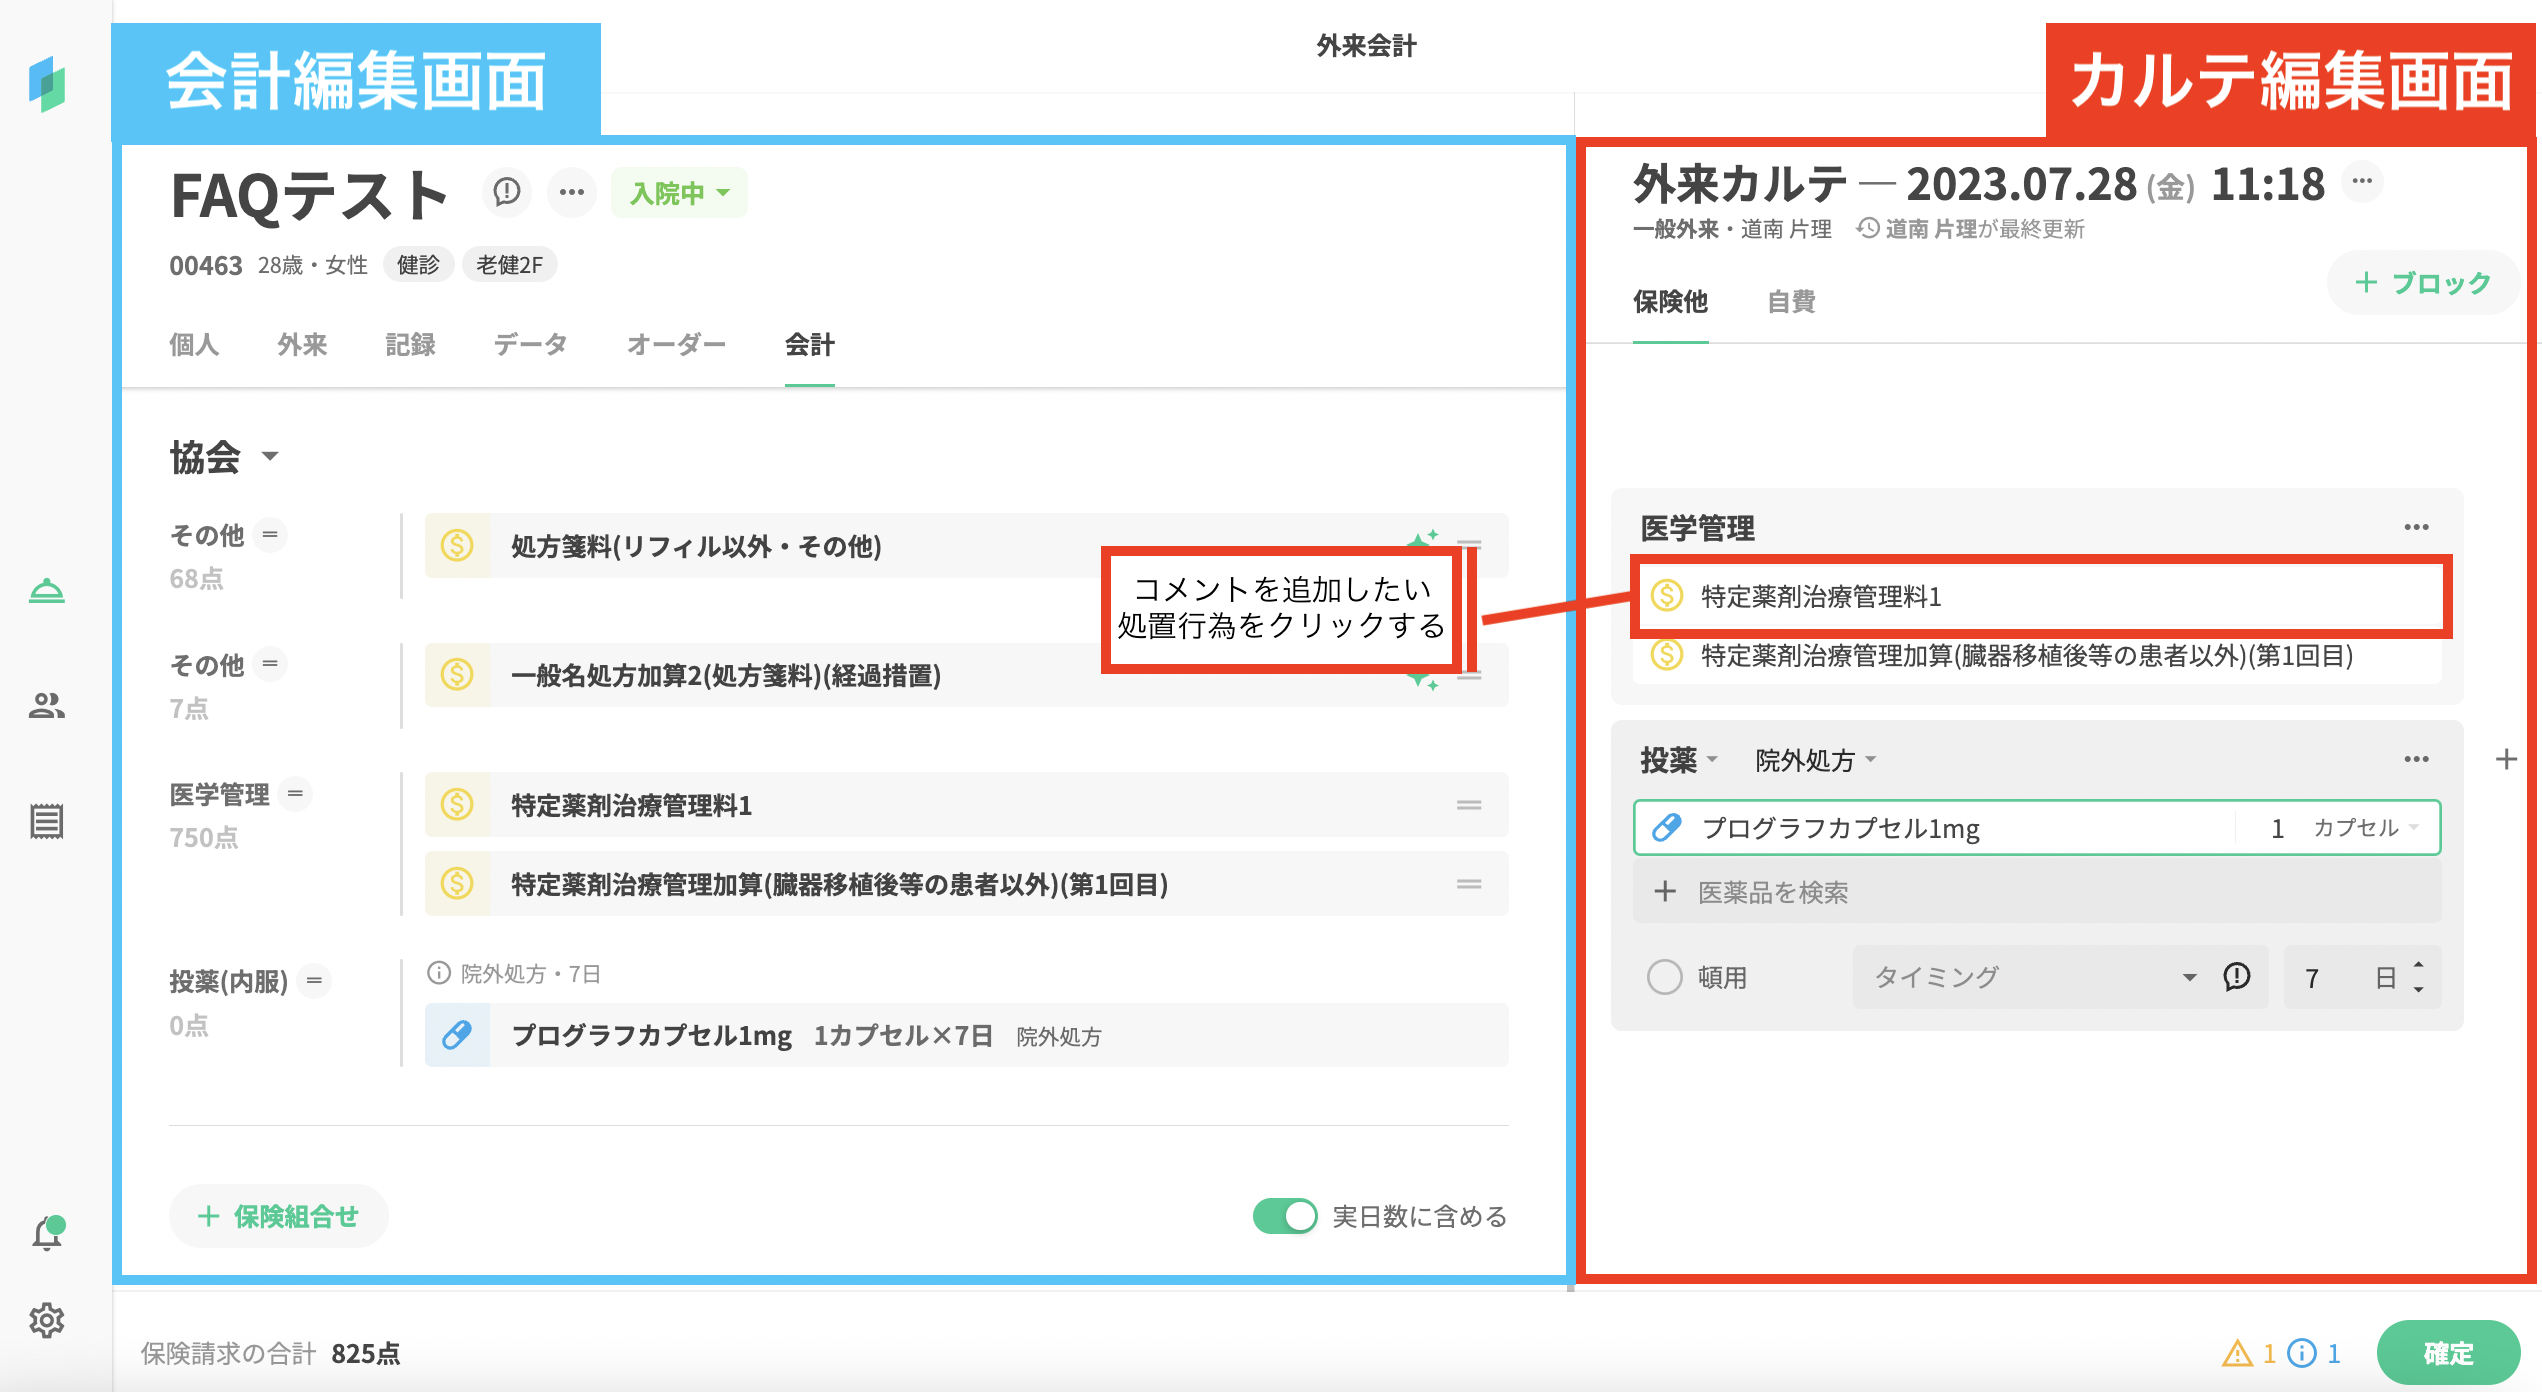2542x1392 pixels.
Task: Open the document list sidebar icon
Action: [47, 821]
